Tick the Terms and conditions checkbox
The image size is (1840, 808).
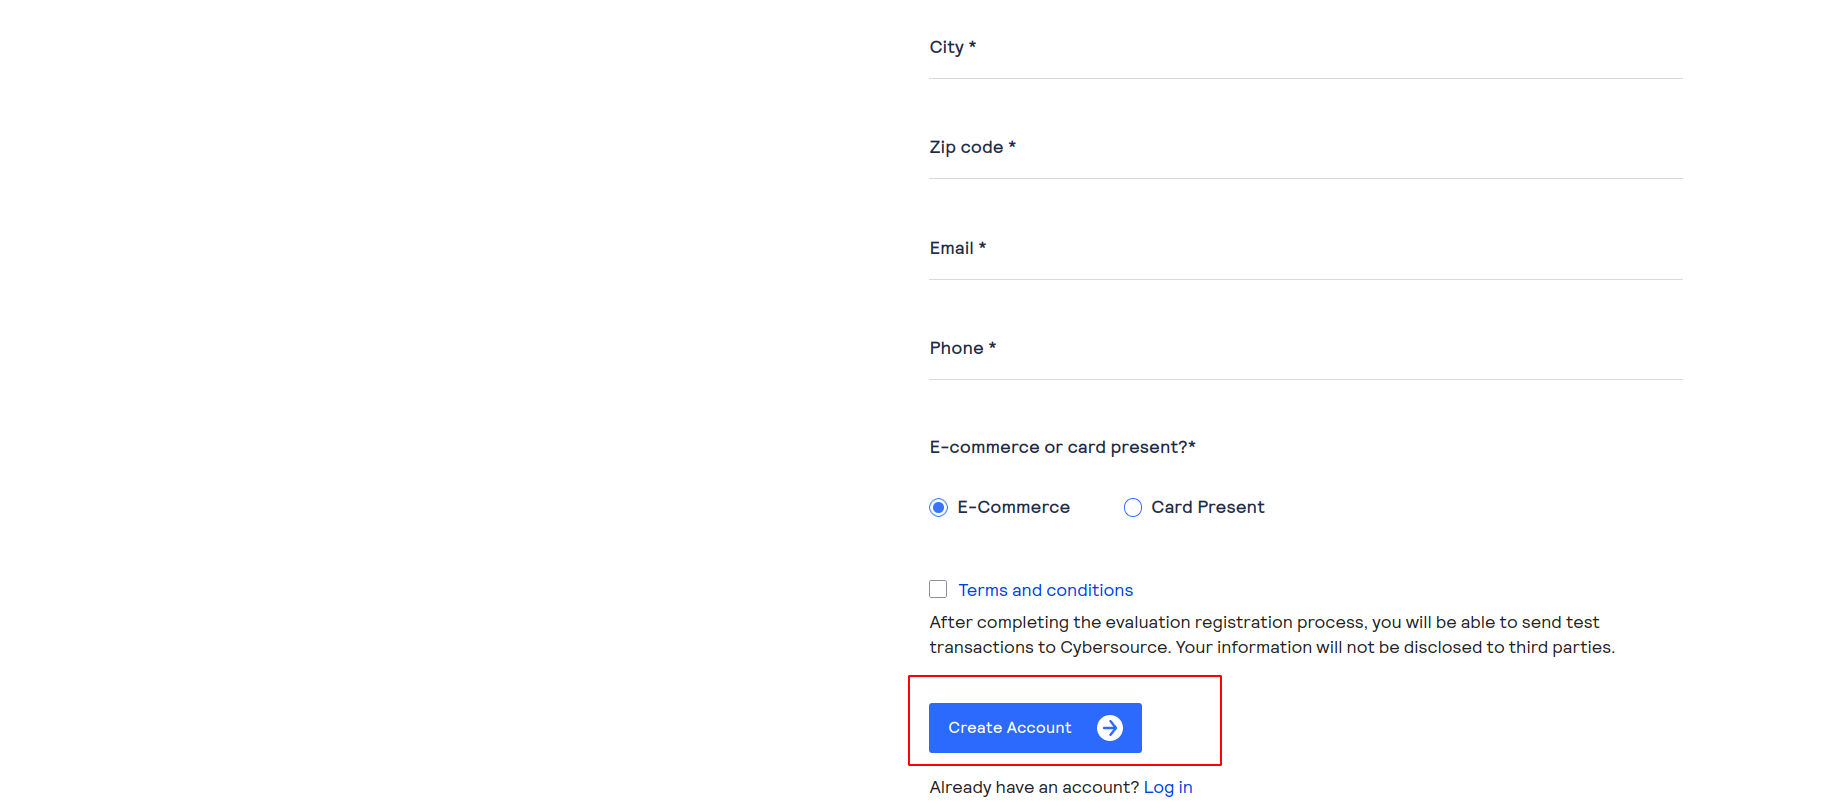pos(938,589)
